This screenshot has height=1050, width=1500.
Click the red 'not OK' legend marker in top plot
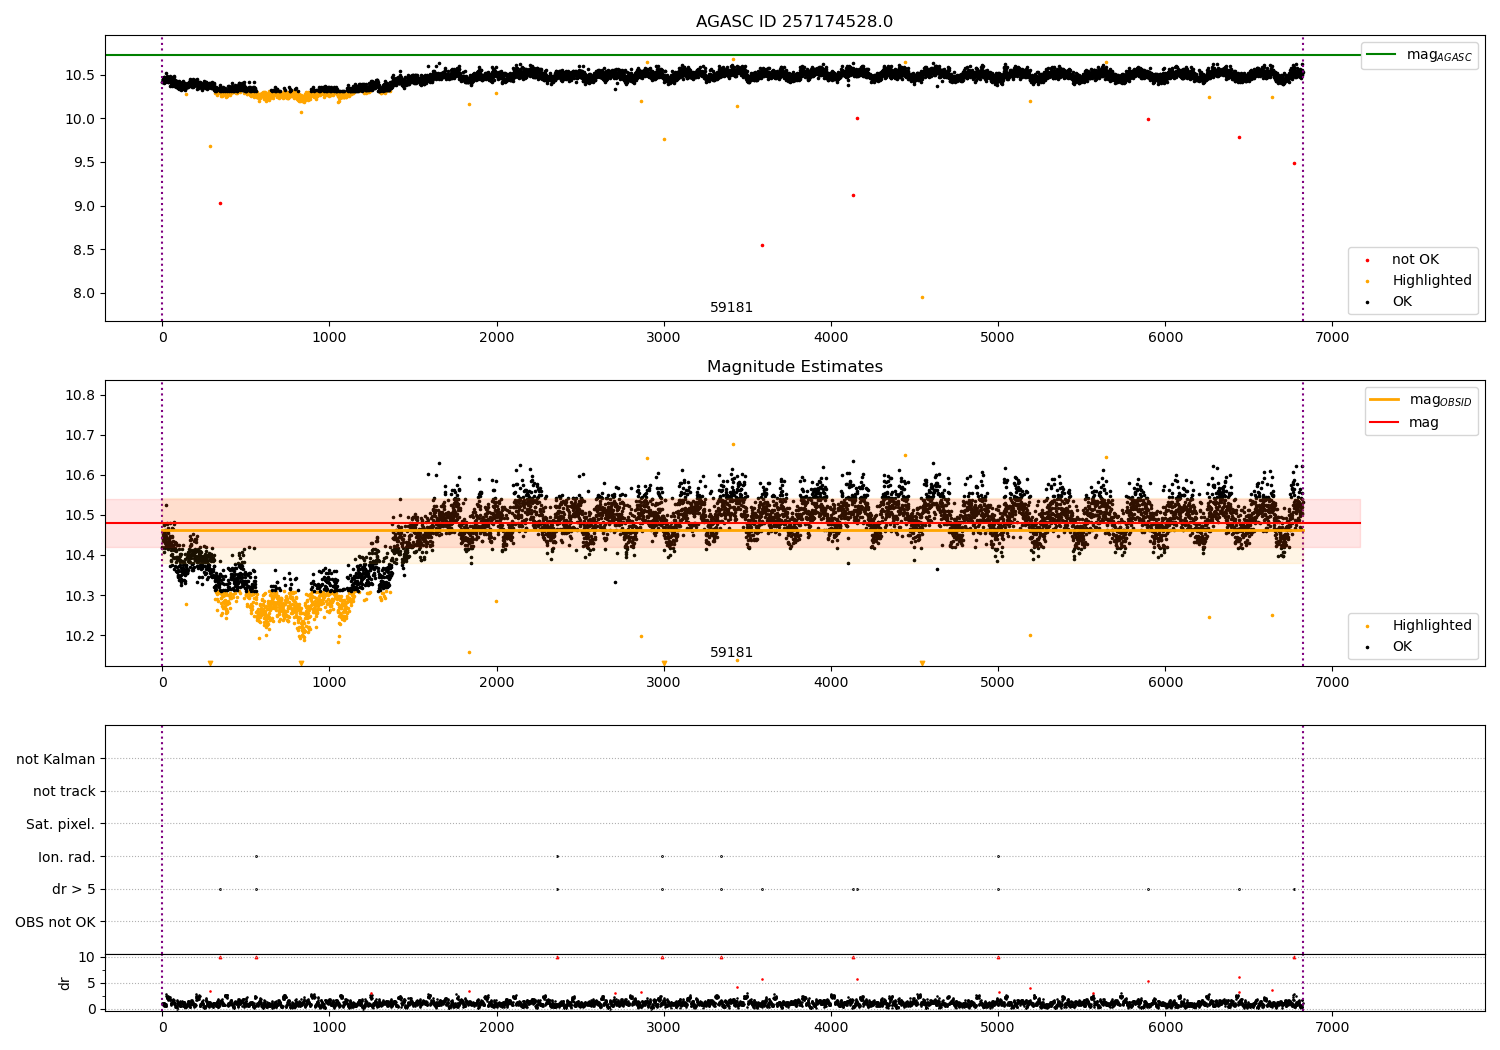point(1367,260)
